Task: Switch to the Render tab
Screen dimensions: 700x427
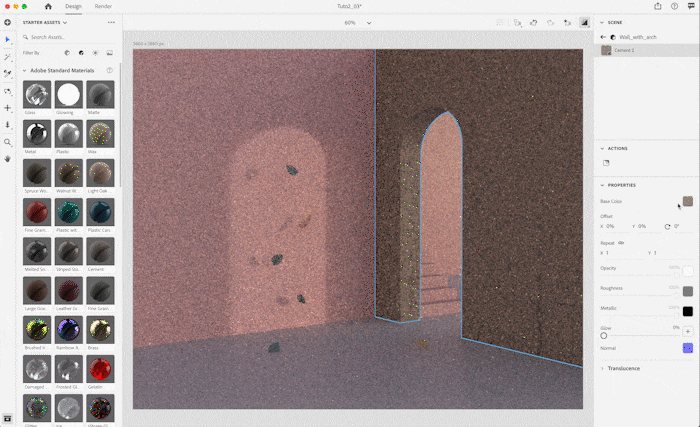Action: pos(103,6)
